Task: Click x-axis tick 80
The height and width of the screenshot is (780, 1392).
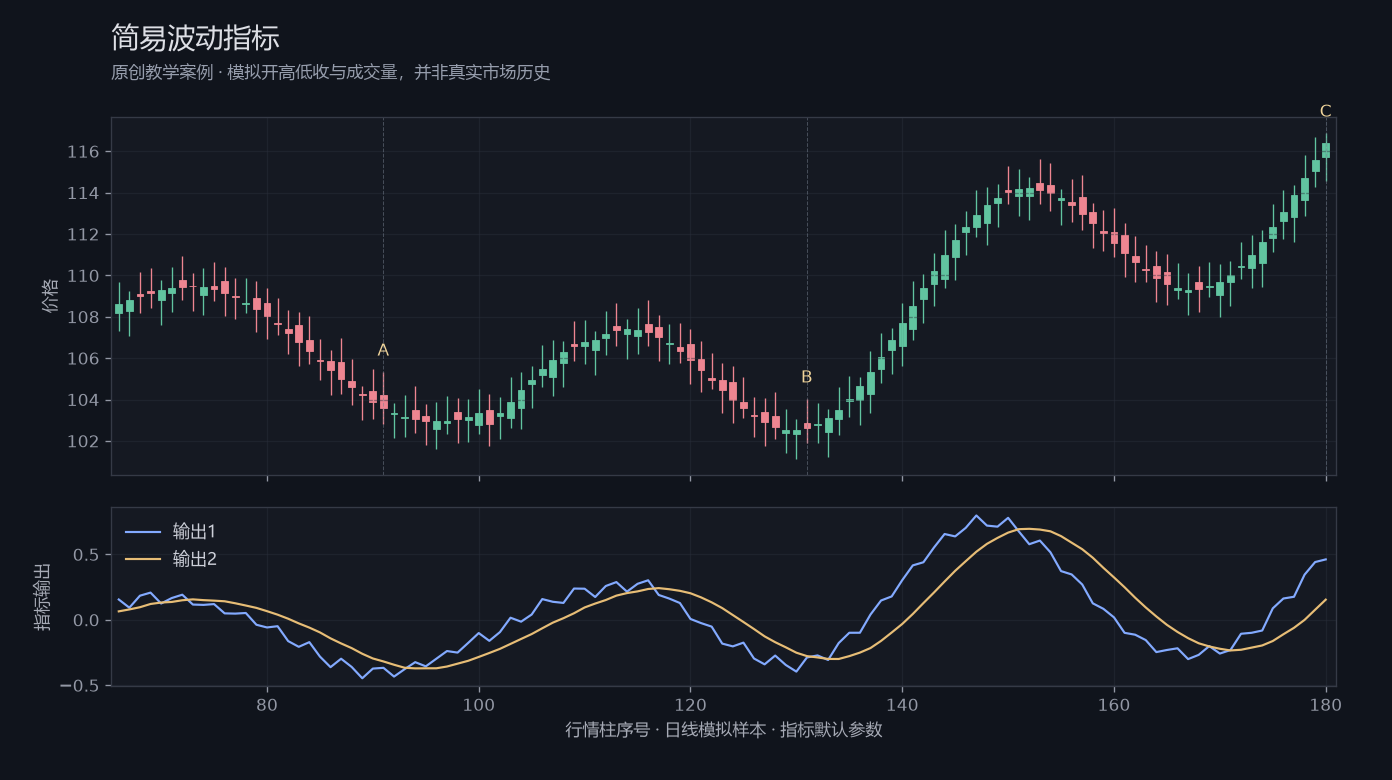Action: (267, 704)
